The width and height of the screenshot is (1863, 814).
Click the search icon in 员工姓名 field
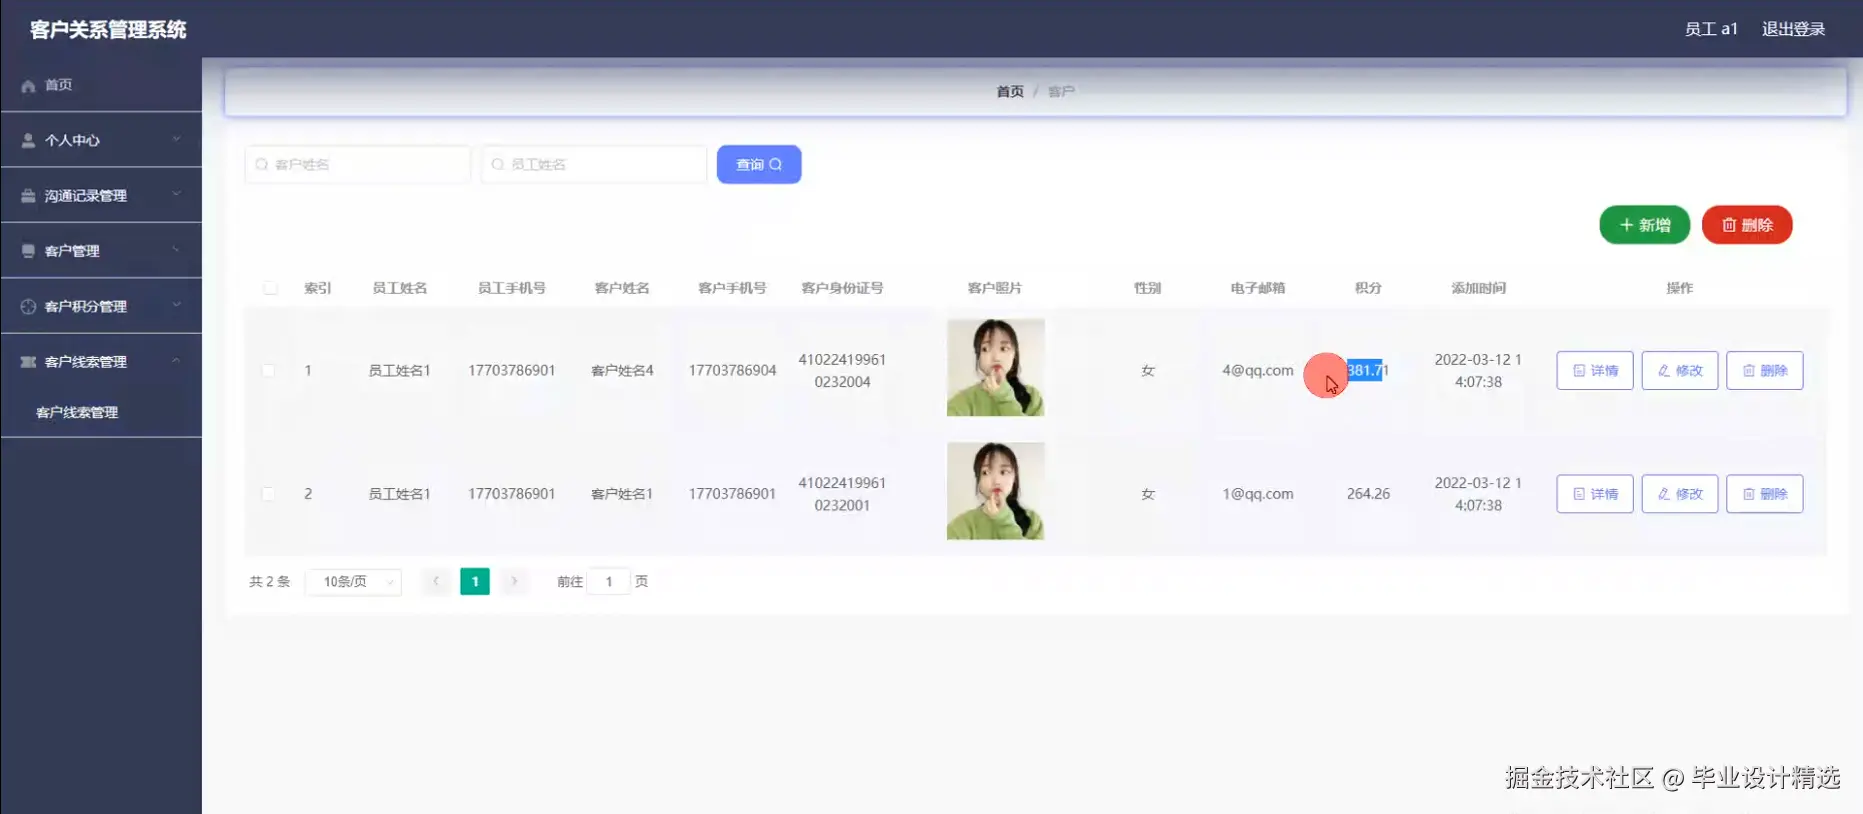coord(498,164)
